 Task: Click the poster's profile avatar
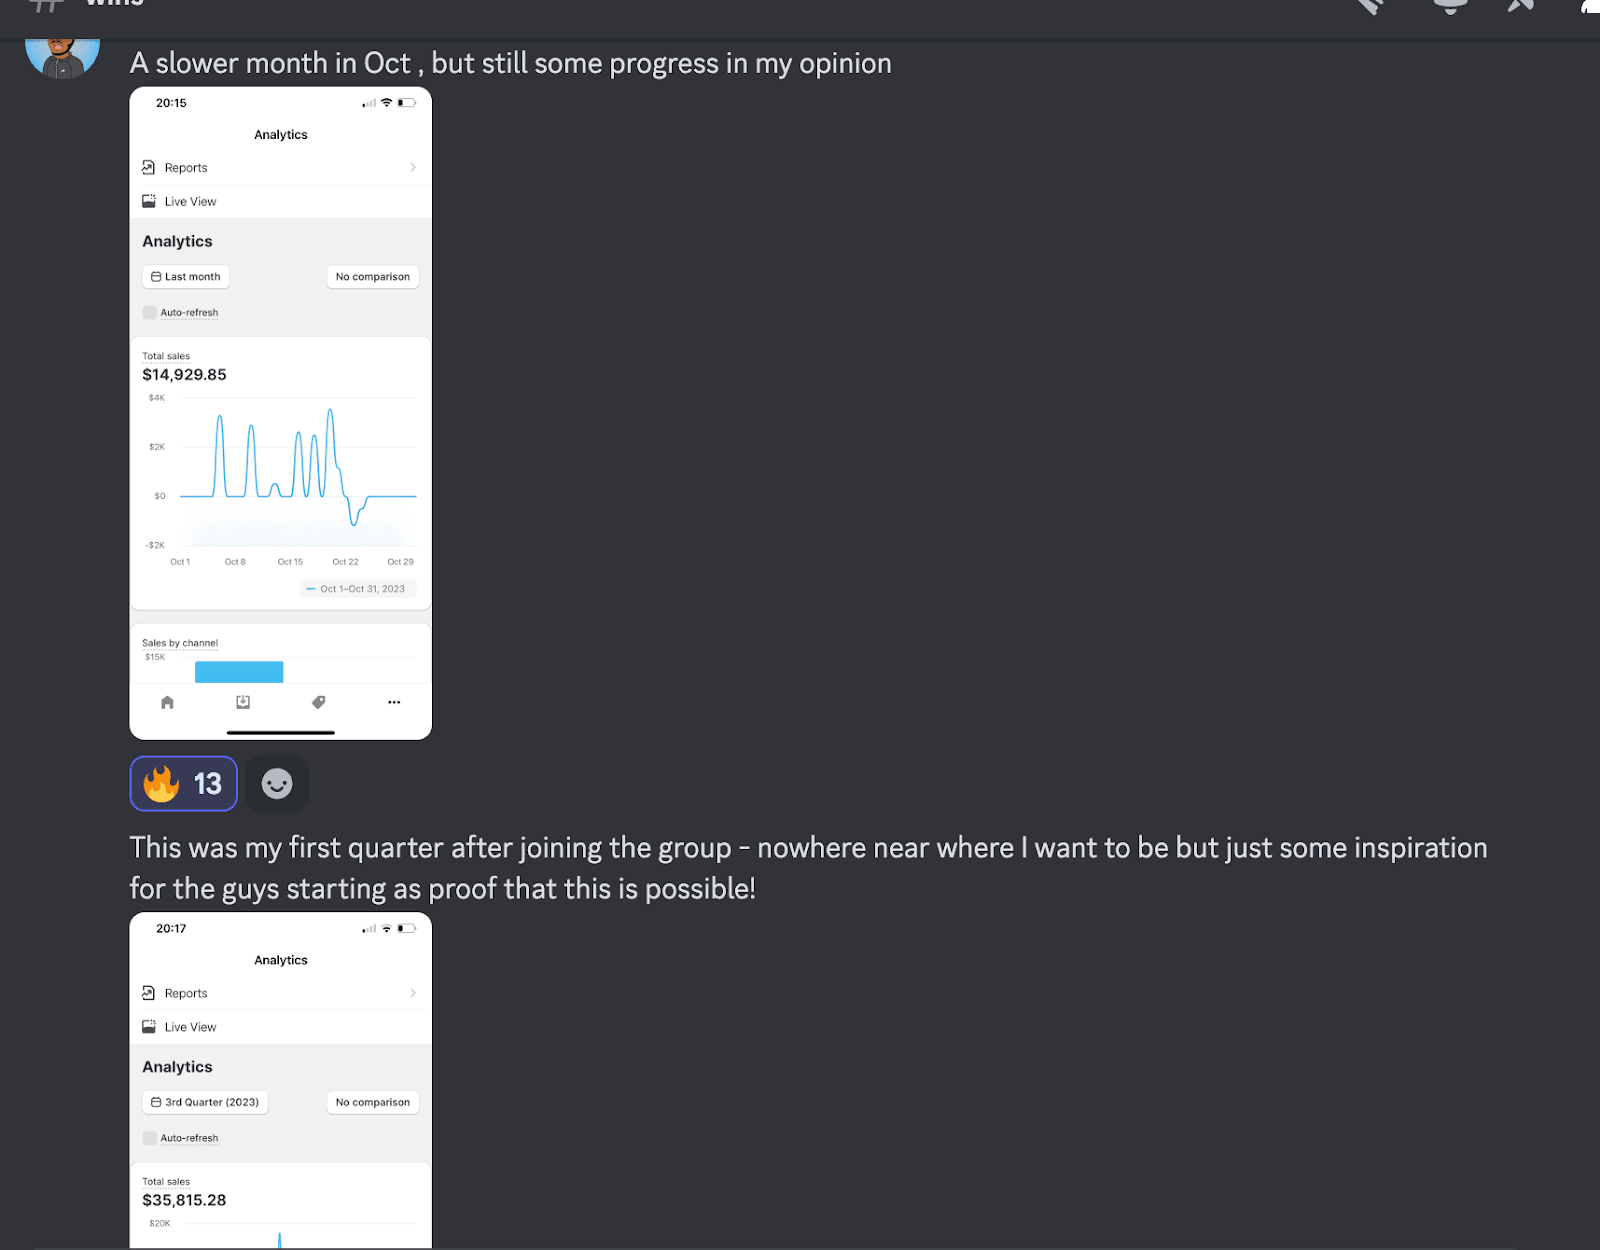pyautogui.click(x=62, y=56)
